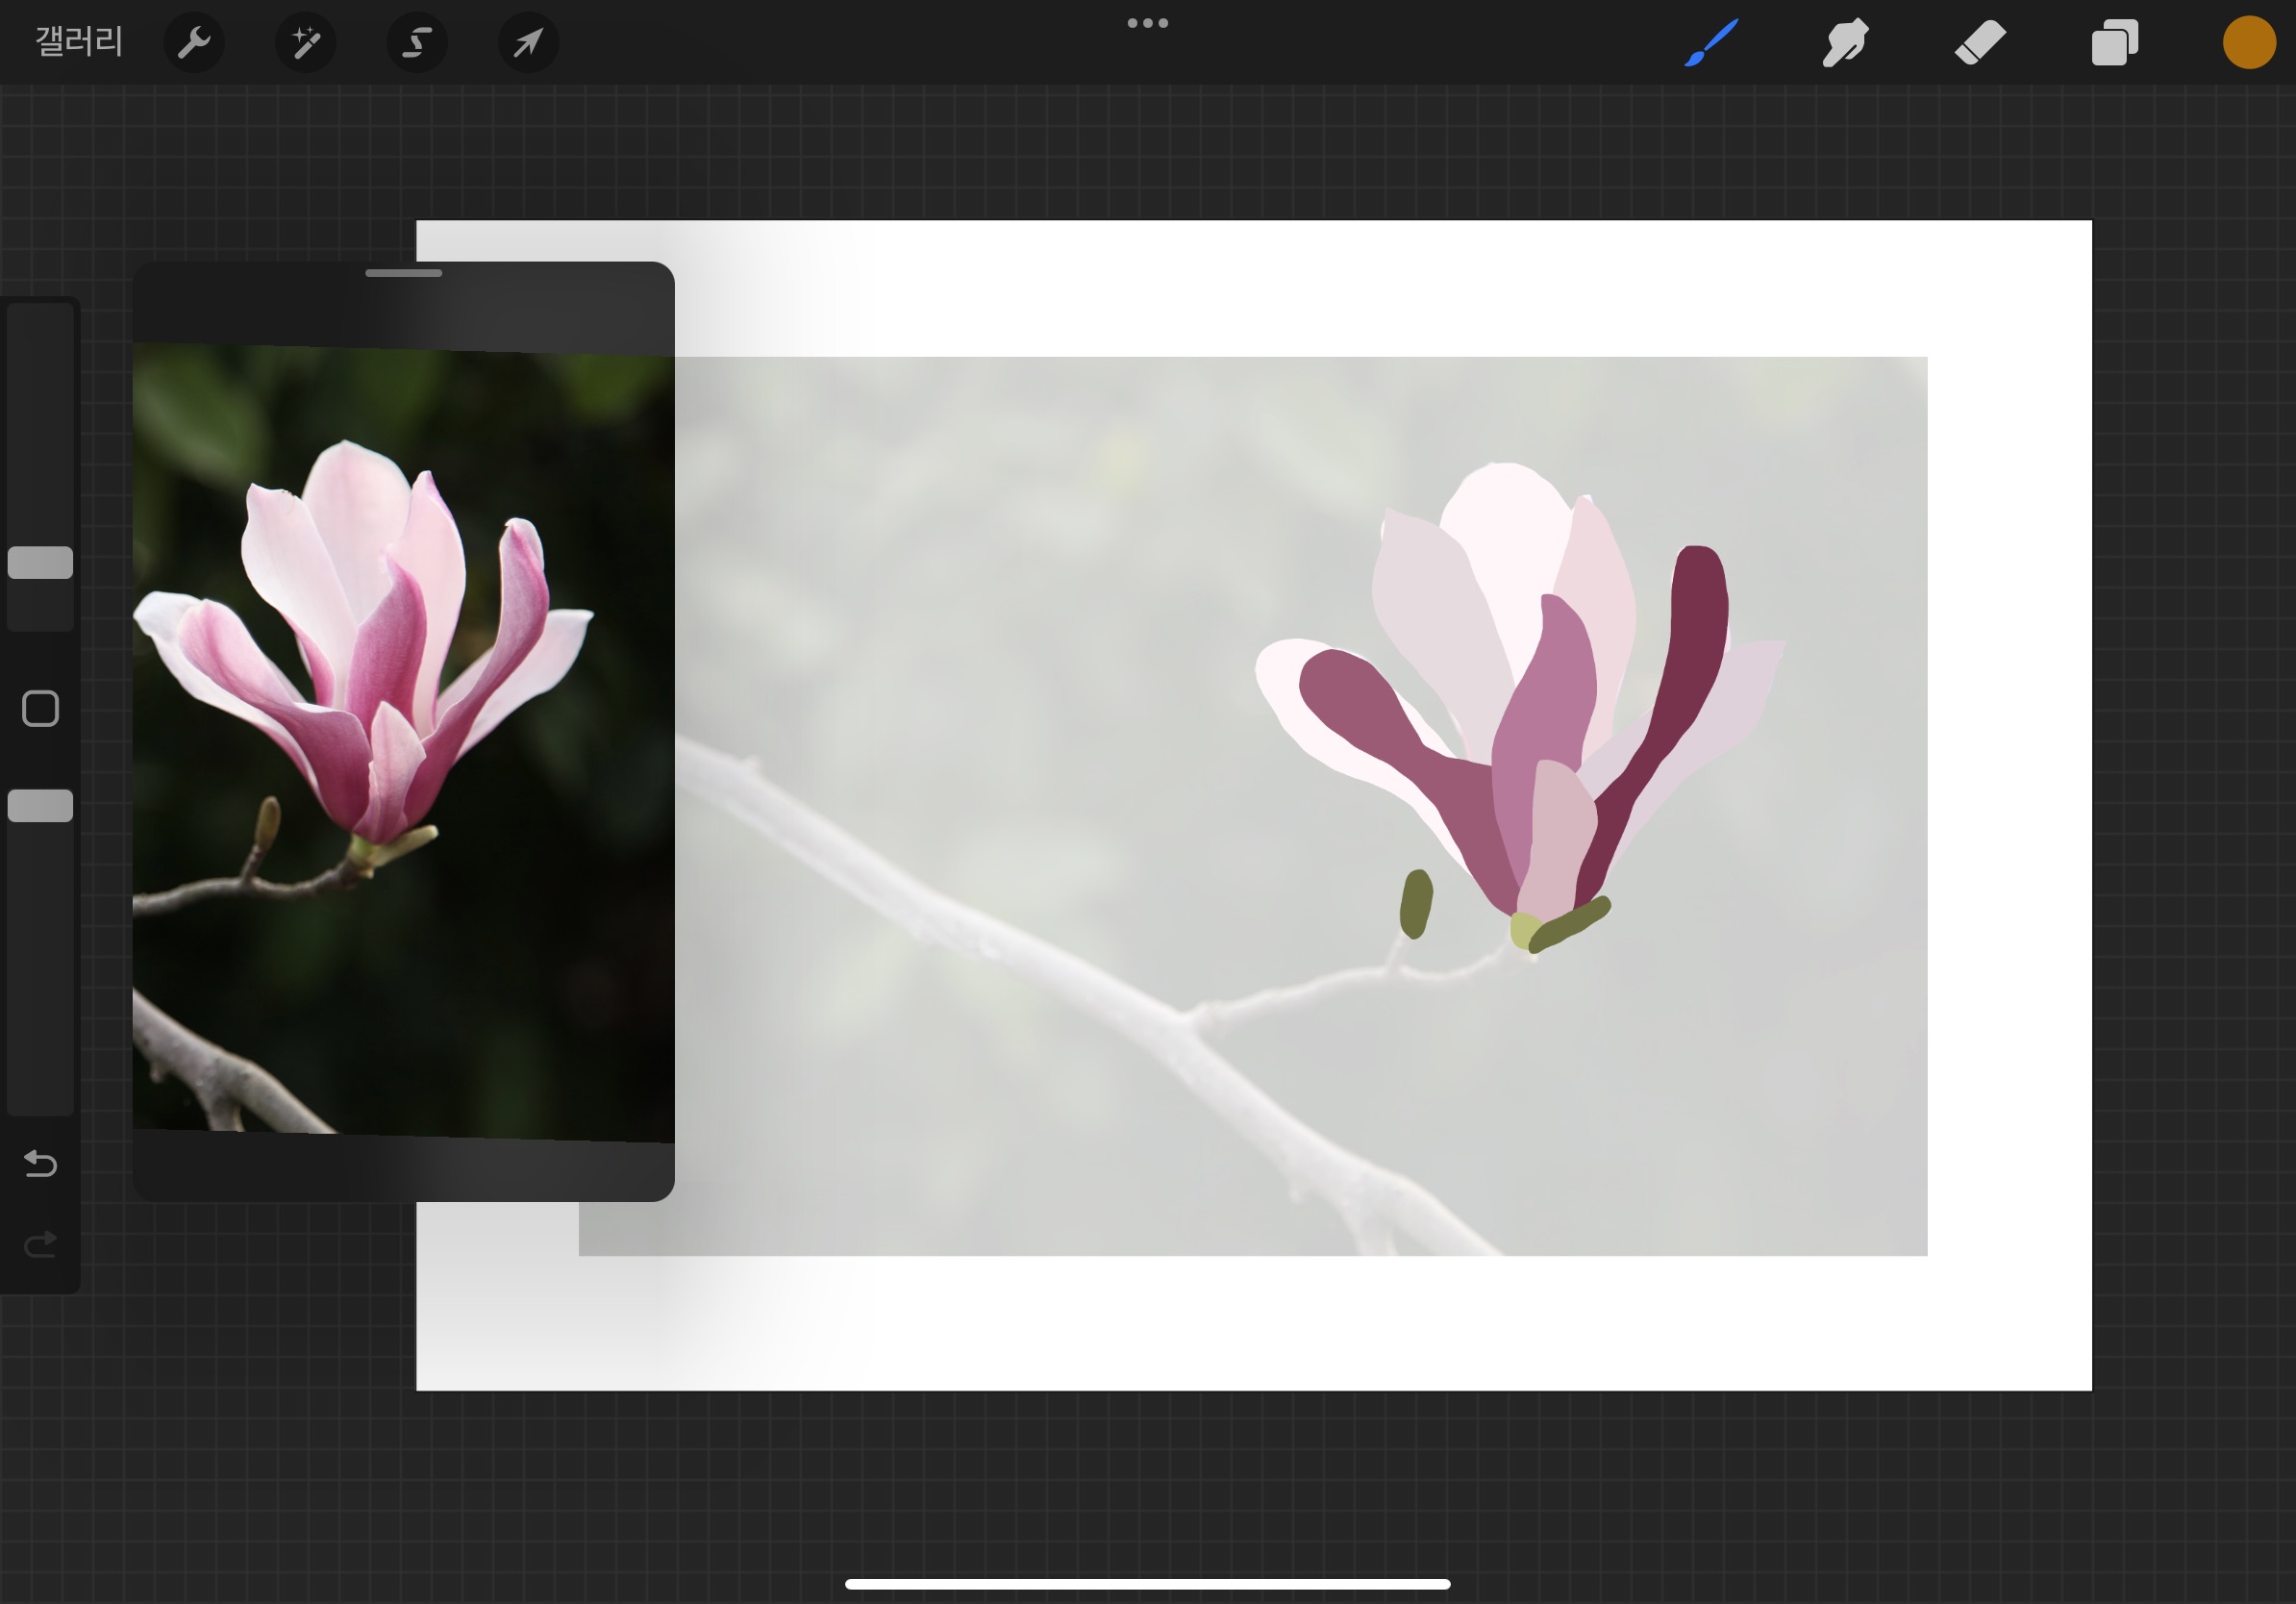2296x1604 pixels.
Task: Select the Eraser tool
Action: 1980,43
